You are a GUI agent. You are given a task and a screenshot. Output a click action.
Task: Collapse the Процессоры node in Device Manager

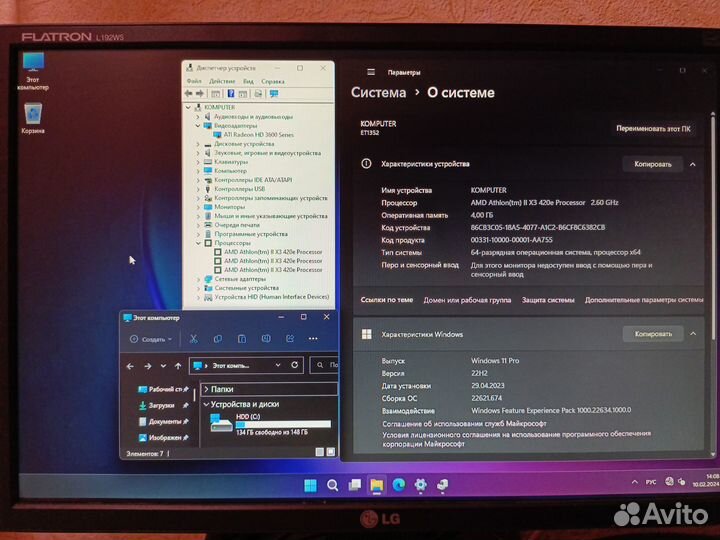(x=198, y=242)
